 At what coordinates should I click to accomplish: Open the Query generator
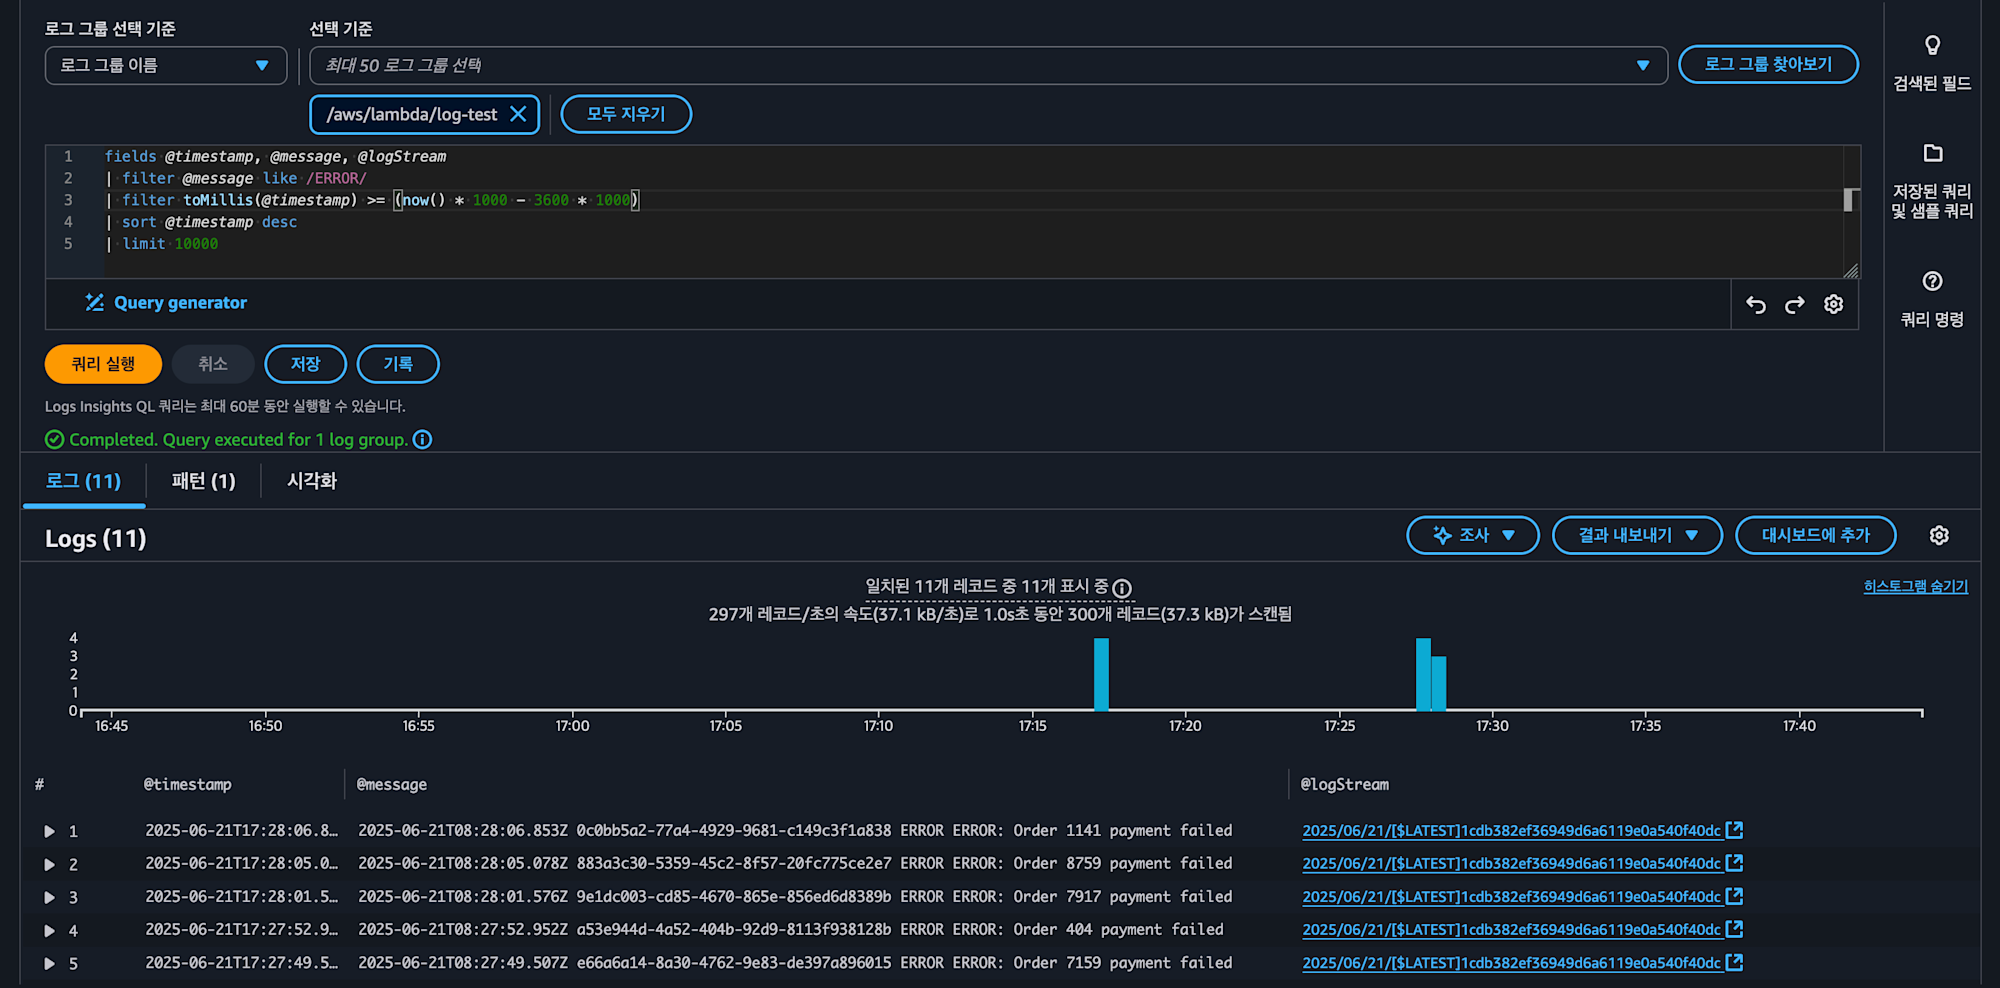click(166, 303)
